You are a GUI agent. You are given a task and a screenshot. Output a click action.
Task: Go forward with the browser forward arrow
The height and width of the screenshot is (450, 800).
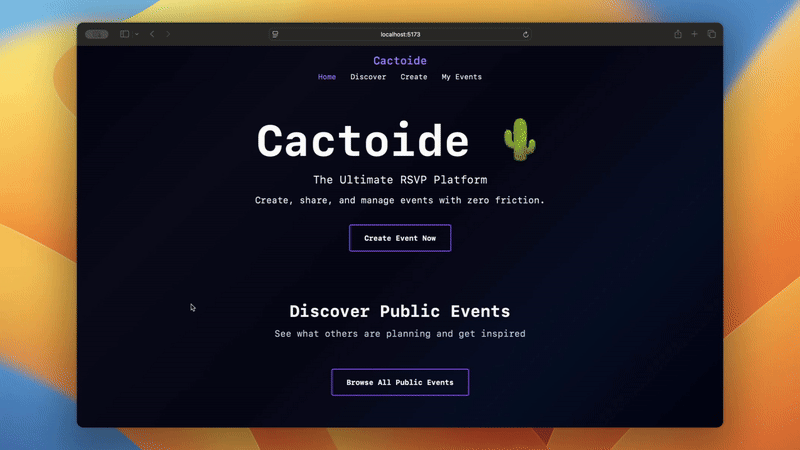[168, 34]
